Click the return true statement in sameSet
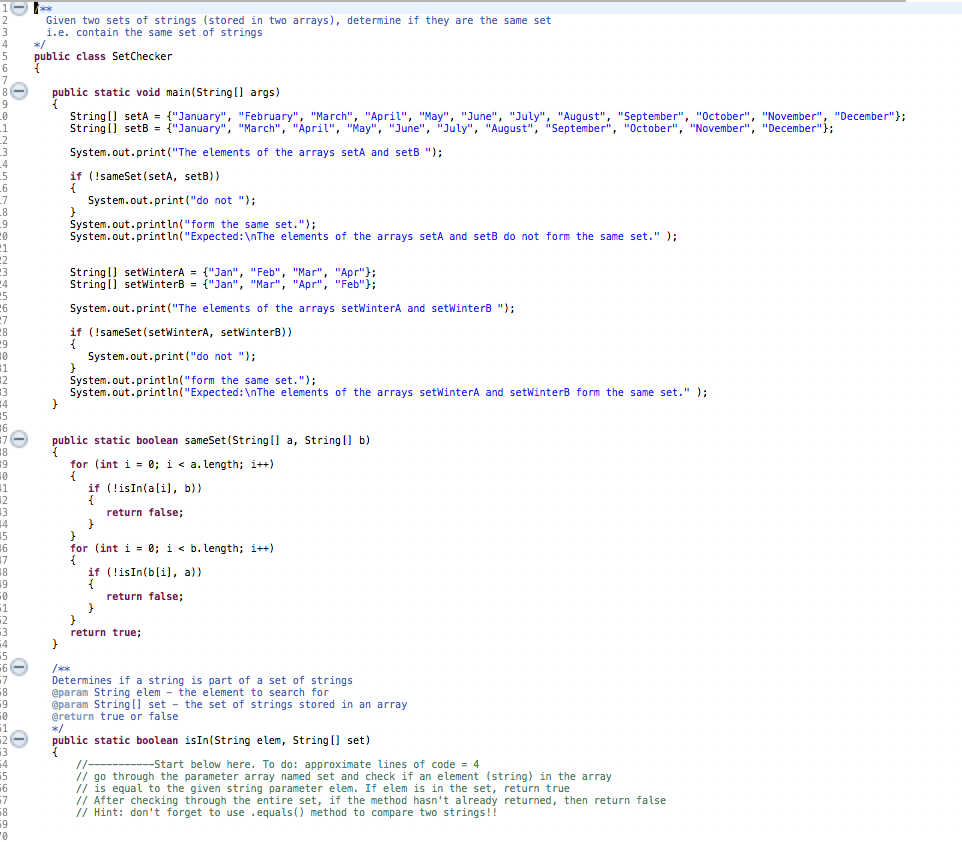 click(103, 632)
